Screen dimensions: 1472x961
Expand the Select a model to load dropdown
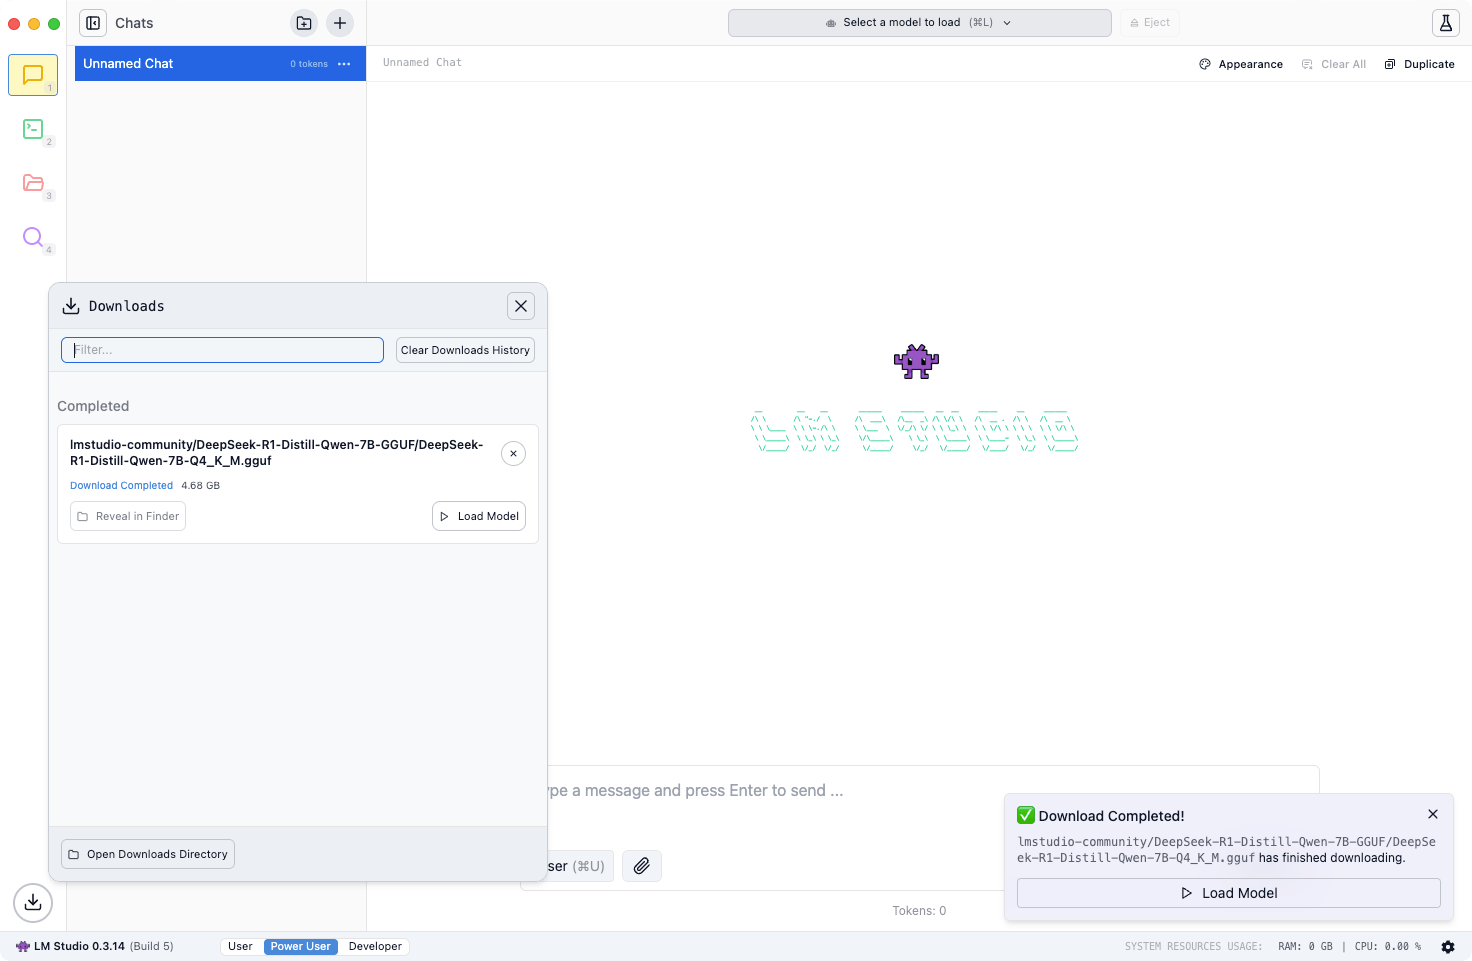pos(919,23)
